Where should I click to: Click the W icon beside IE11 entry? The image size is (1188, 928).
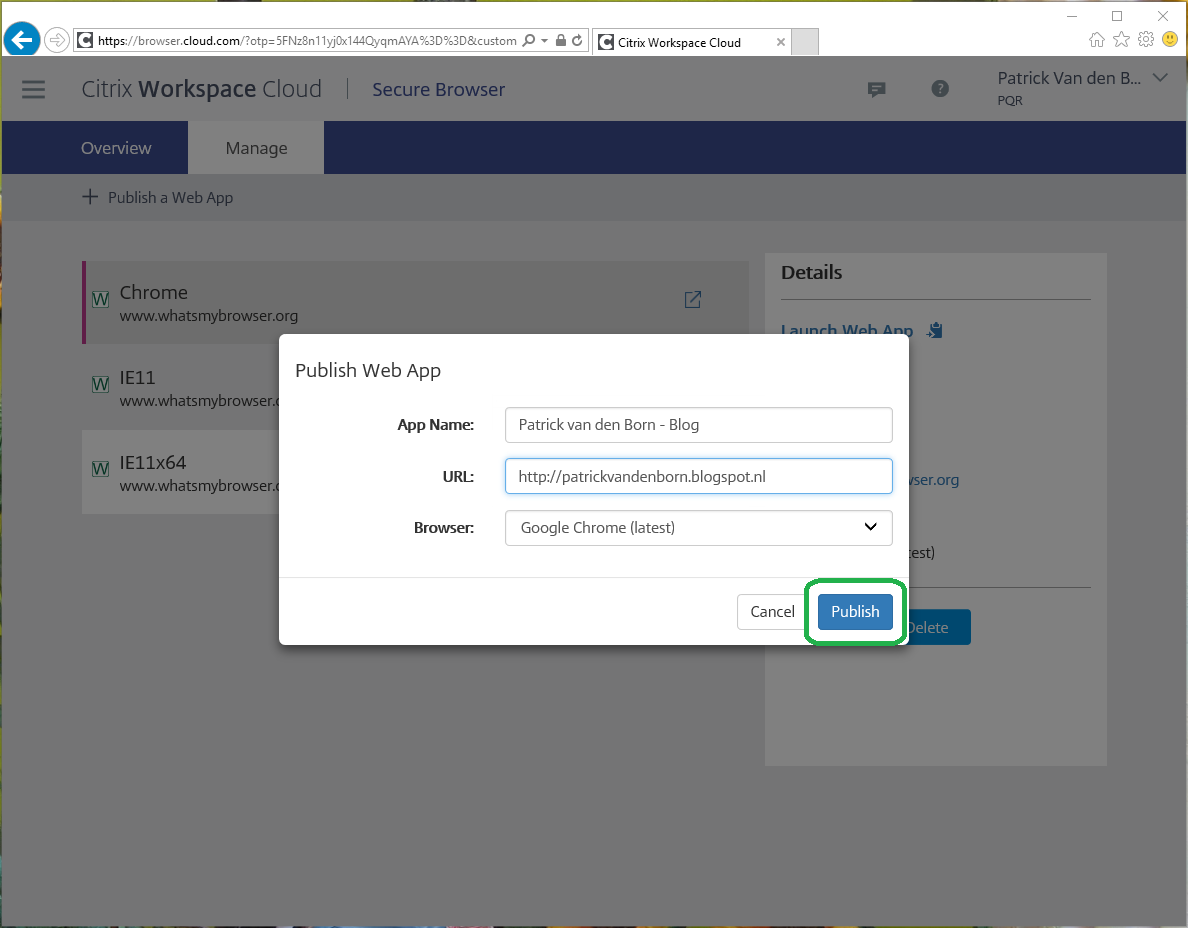pyautogui.click(x=100, y=384)
